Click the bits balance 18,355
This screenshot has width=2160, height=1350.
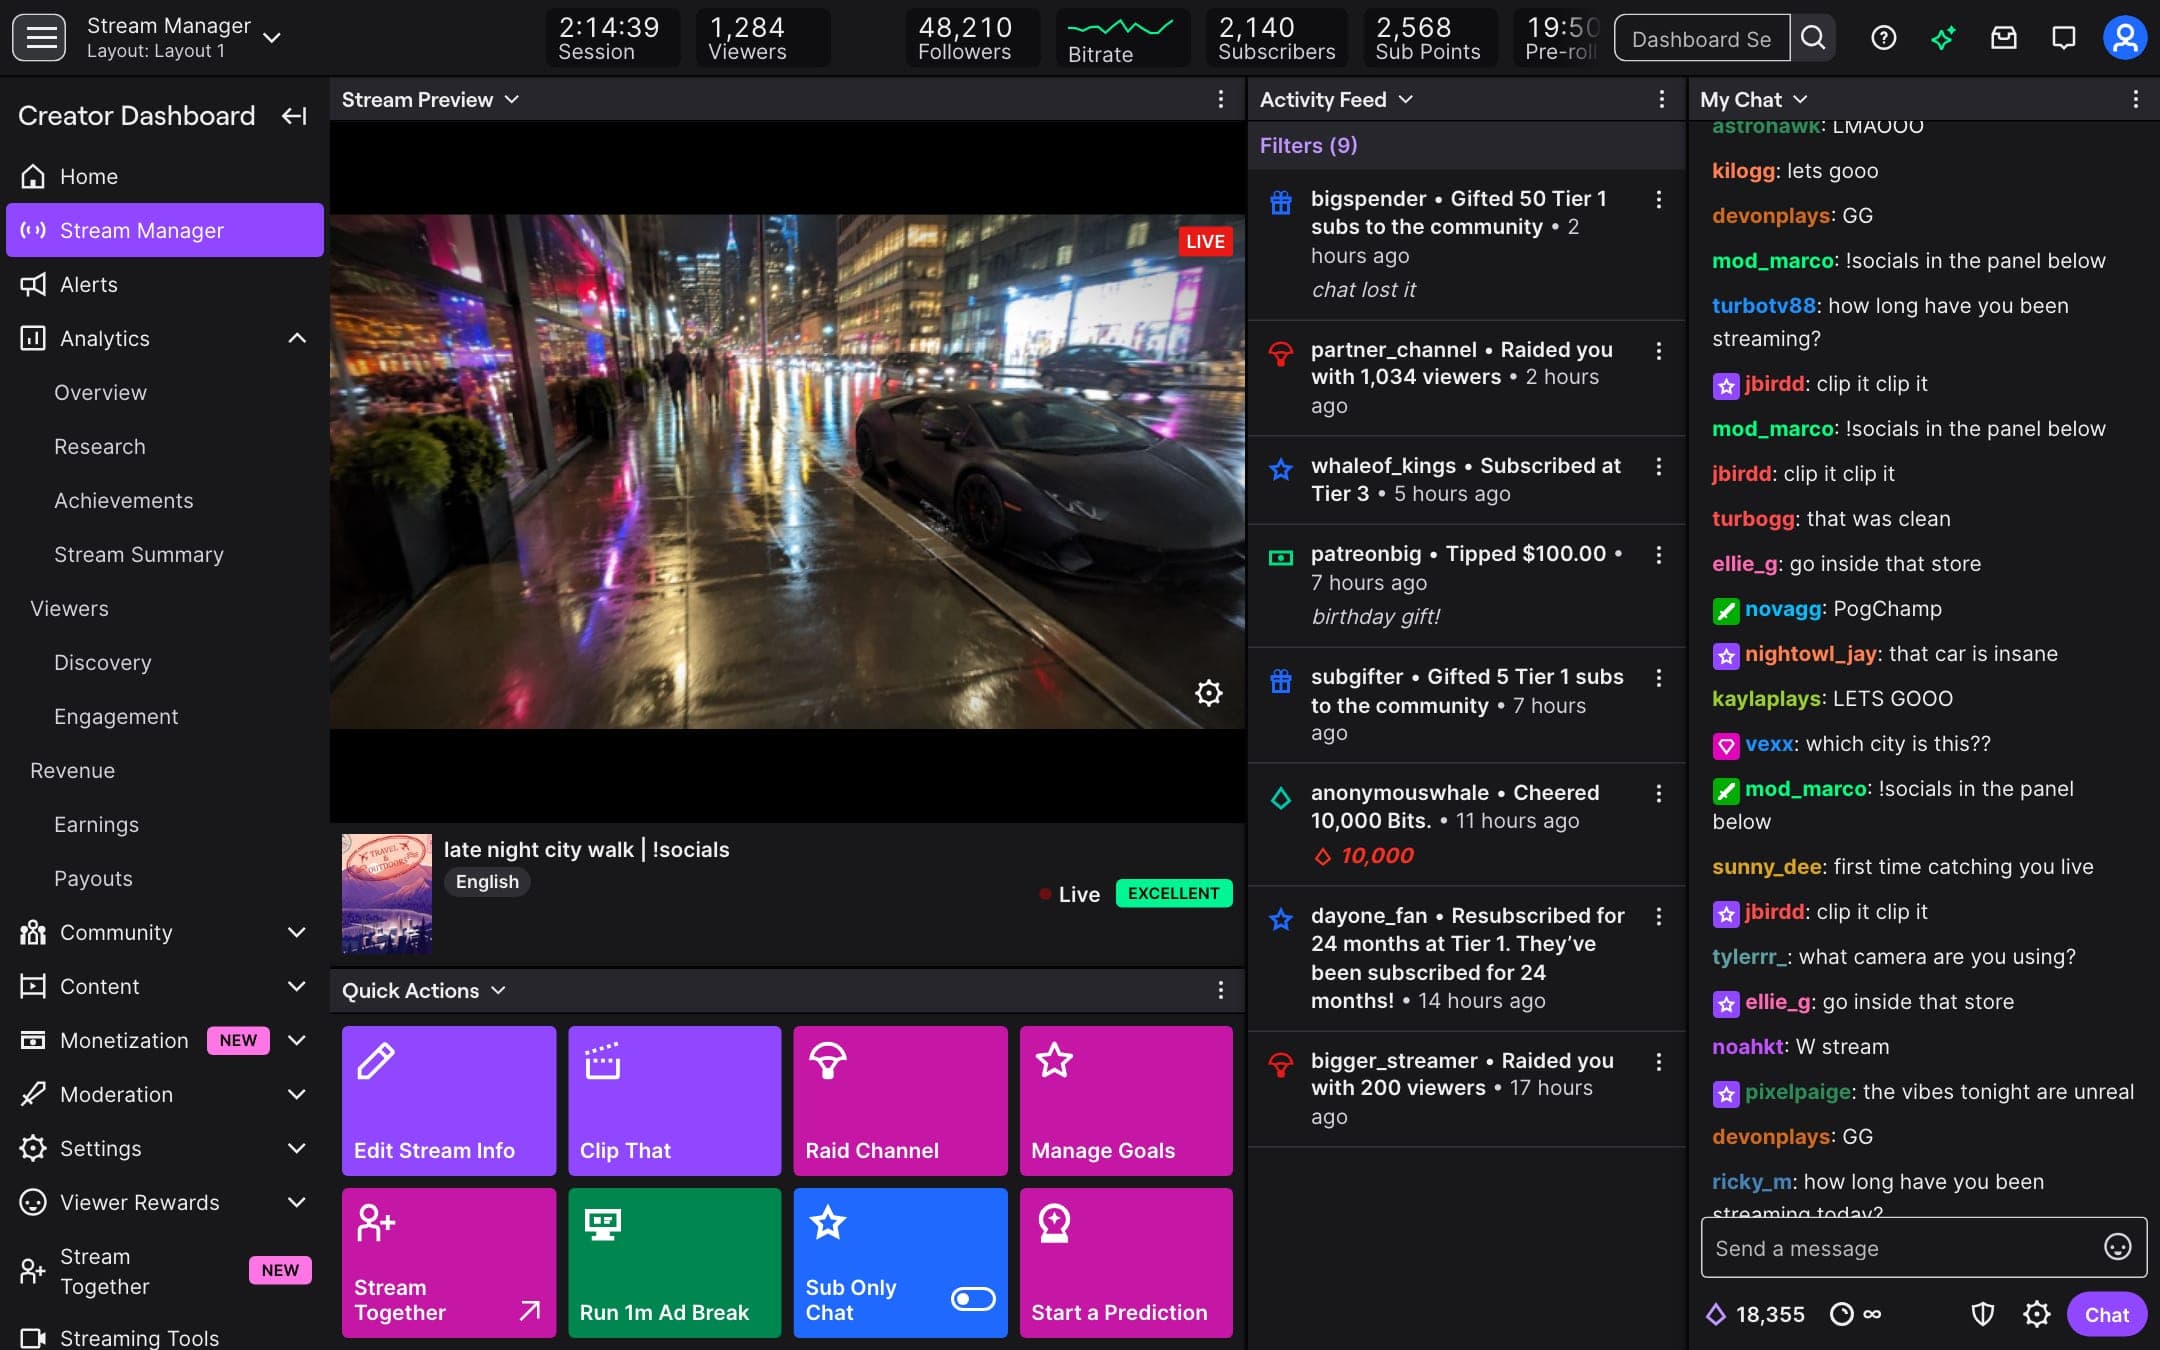[1755, 1314]
